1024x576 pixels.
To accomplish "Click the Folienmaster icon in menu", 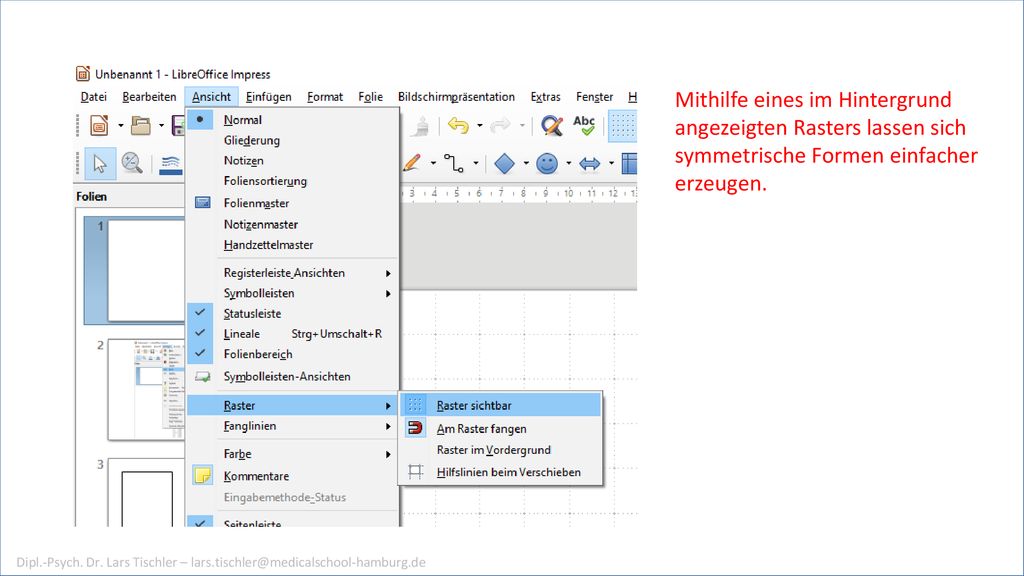I will 202,203.
